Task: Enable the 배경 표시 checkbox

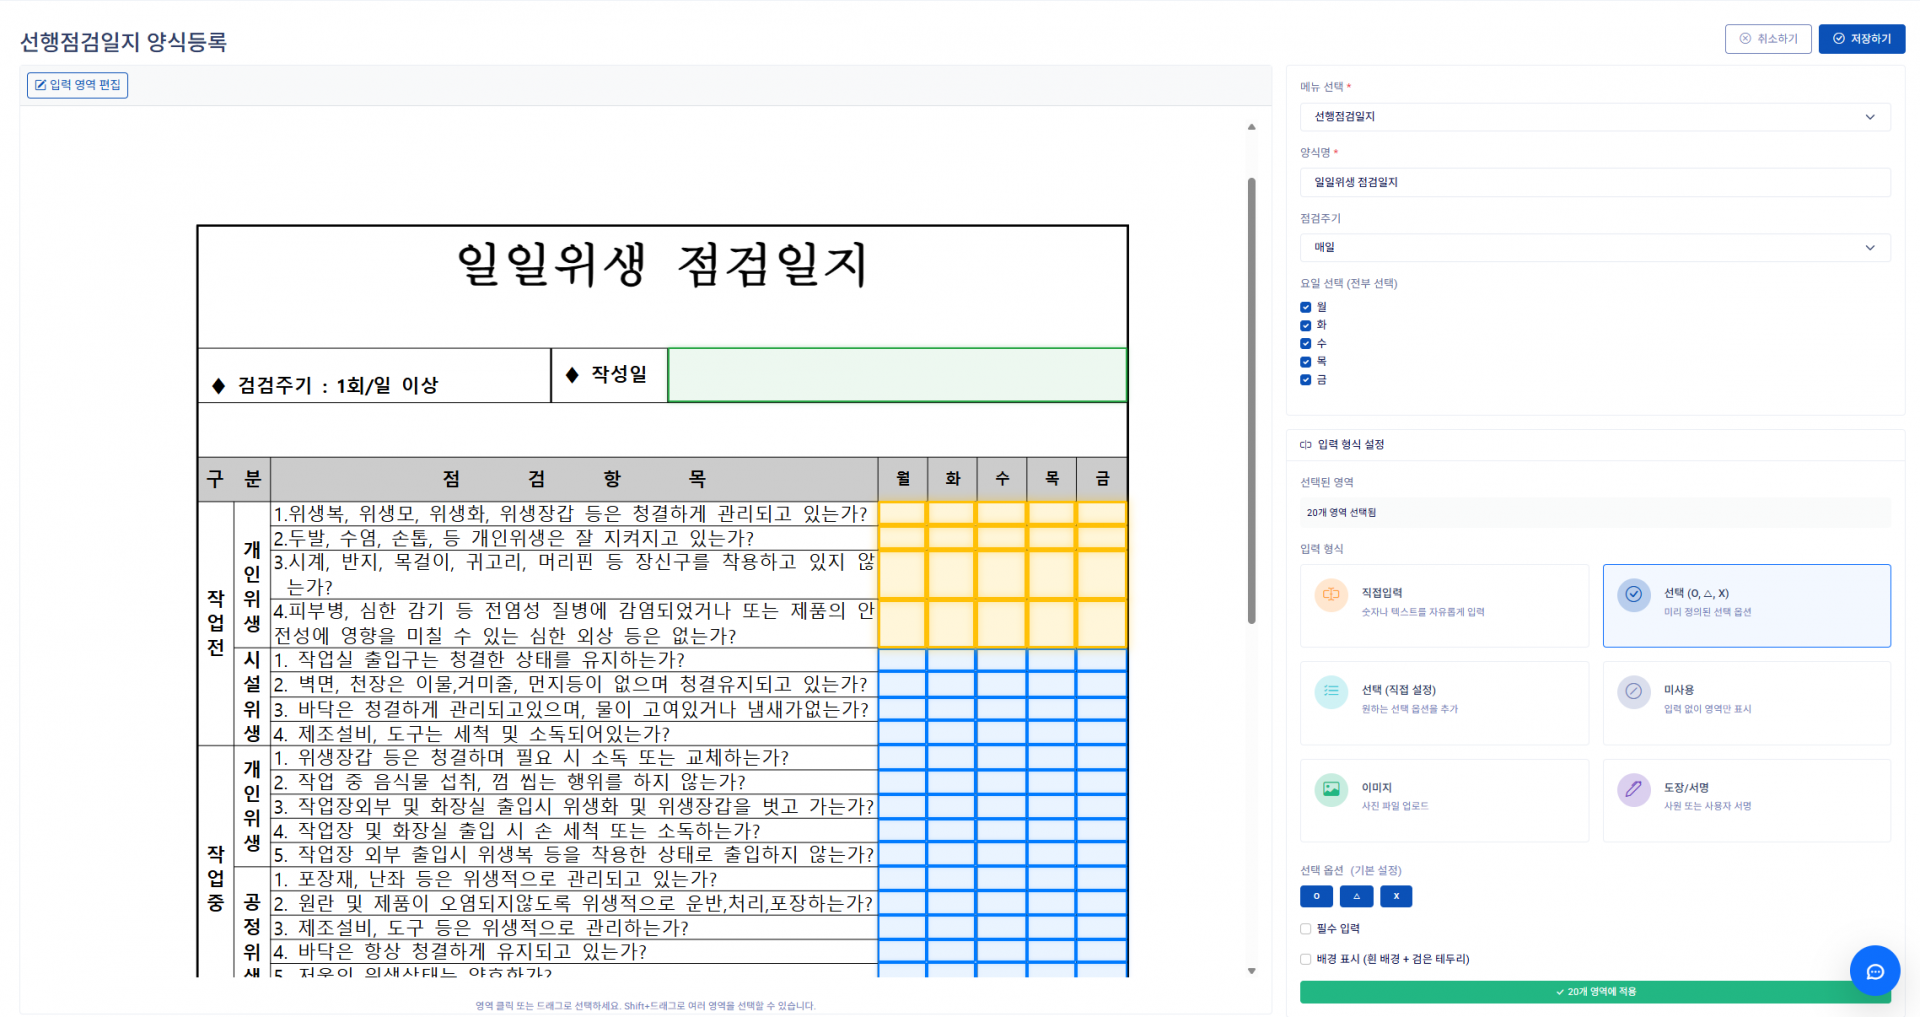Action: [1305, 958]
